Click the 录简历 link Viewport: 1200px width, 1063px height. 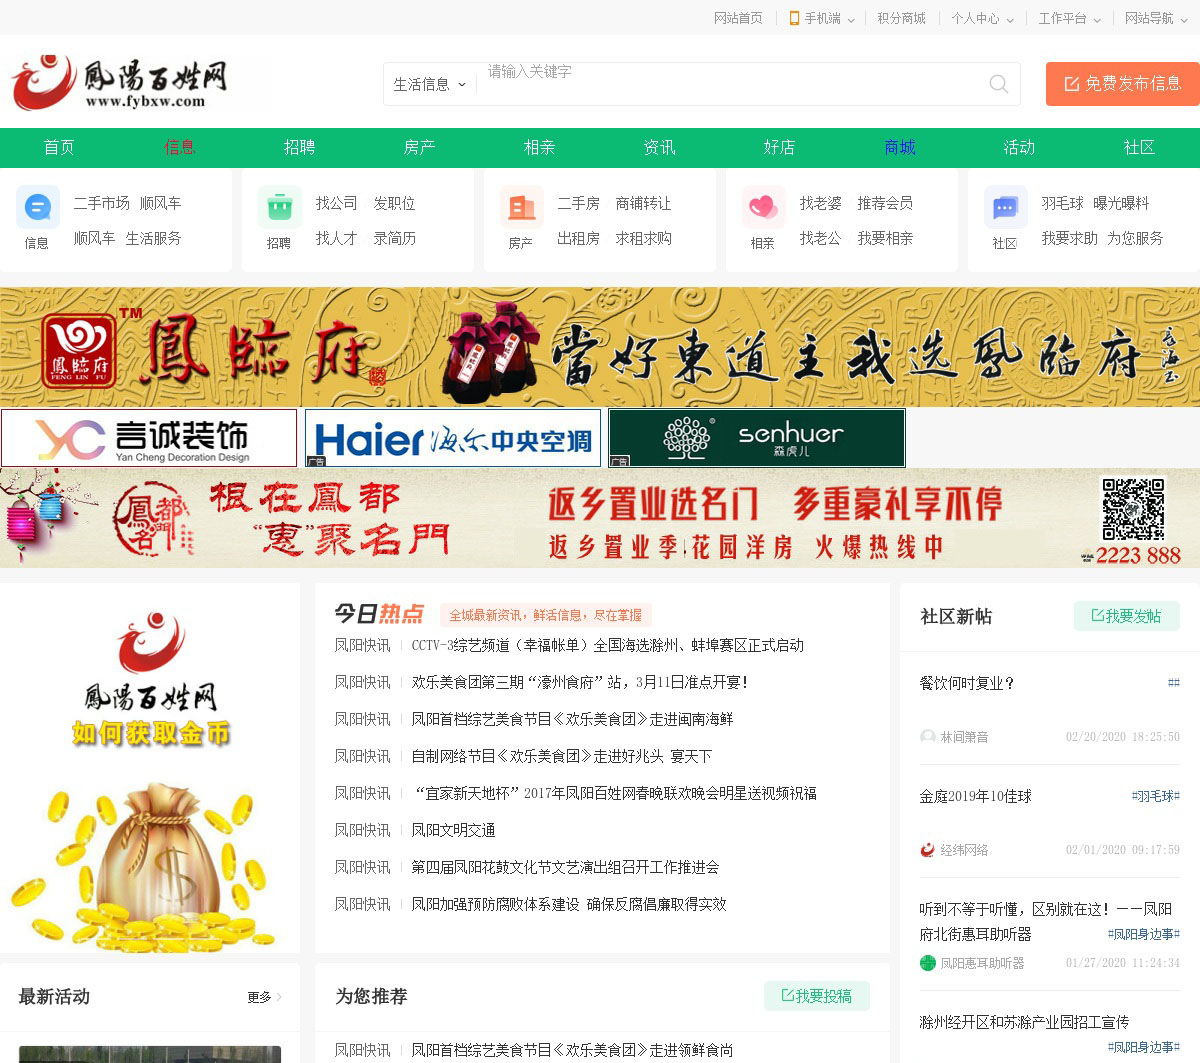coord(394,238)
